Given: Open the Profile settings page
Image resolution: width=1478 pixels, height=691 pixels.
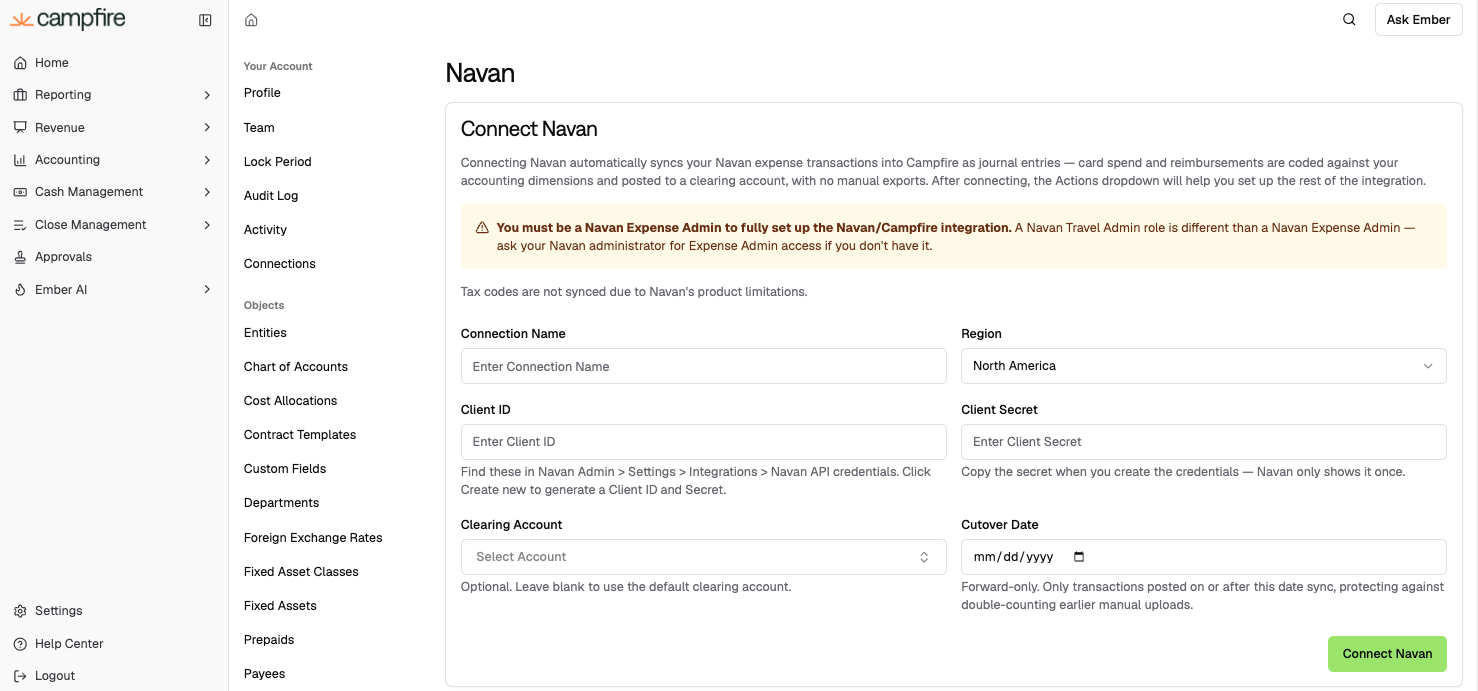Looking at the screenshot, I should click(x=262, y=93).
